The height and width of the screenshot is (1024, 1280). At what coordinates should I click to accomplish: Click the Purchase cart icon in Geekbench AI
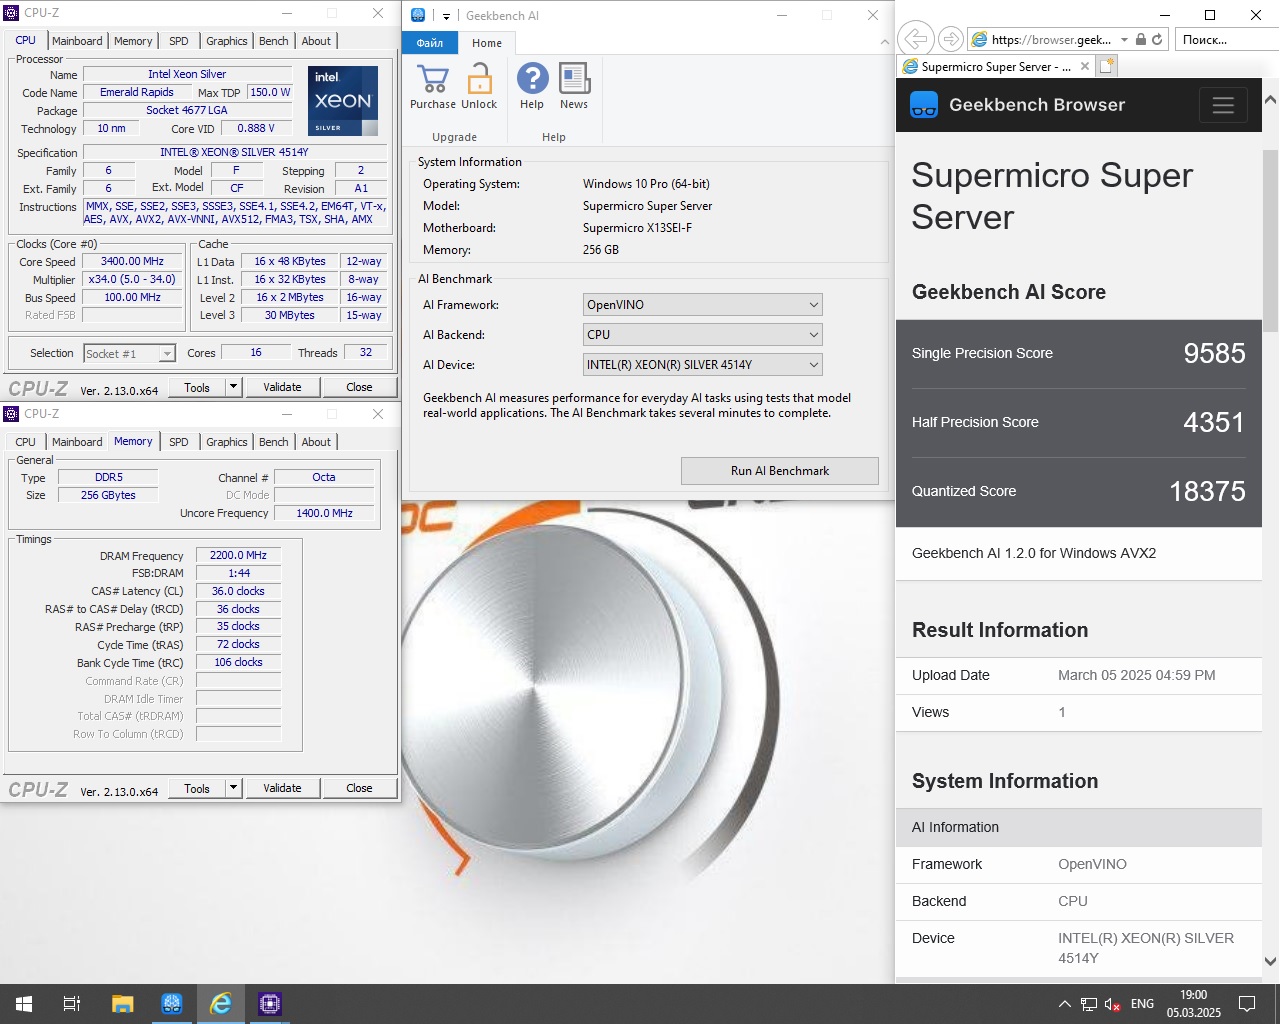[433, 79]
